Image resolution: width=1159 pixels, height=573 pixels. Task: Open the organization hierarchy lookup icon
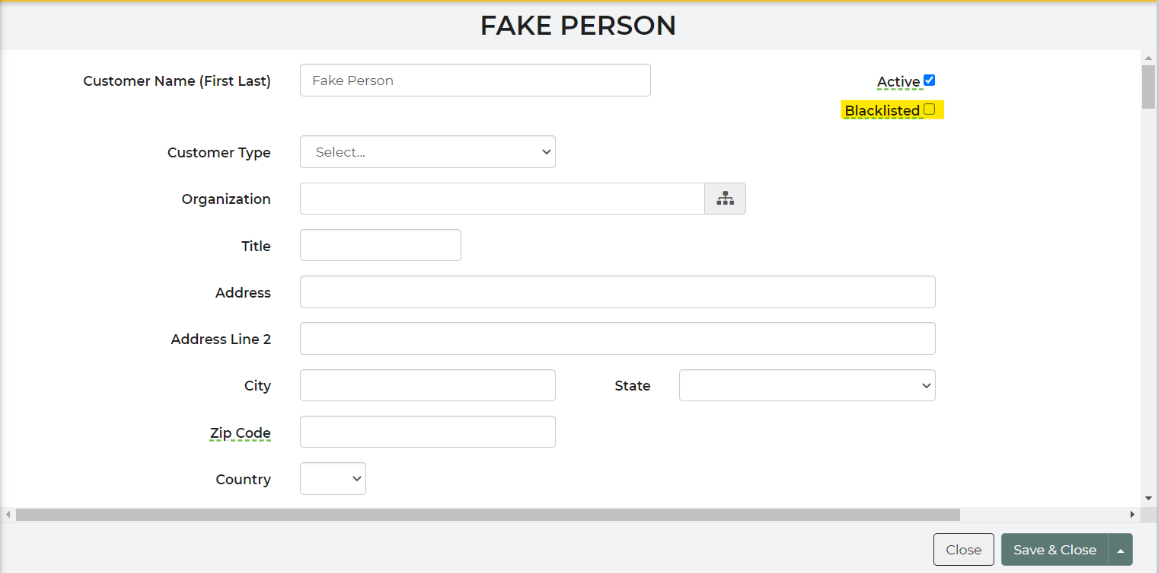[x=725, y=199]
